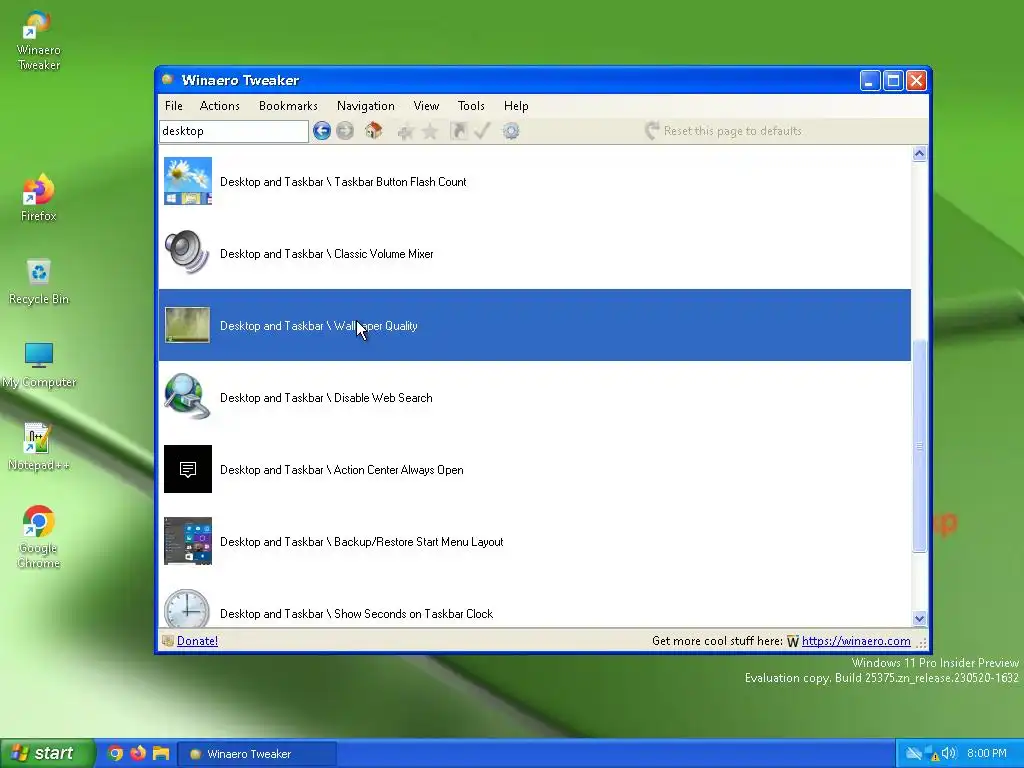The width and height of the screenshot is (1024, 768).
Task: Click the bookmarks star icon
Action: pyautogui.click(x=430, y=132)
